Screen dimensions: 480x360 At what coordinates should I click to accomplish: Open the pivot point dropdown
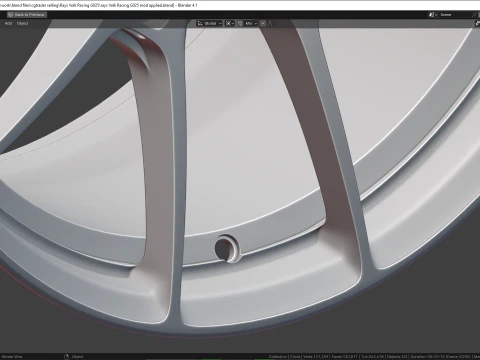[229, 23]
